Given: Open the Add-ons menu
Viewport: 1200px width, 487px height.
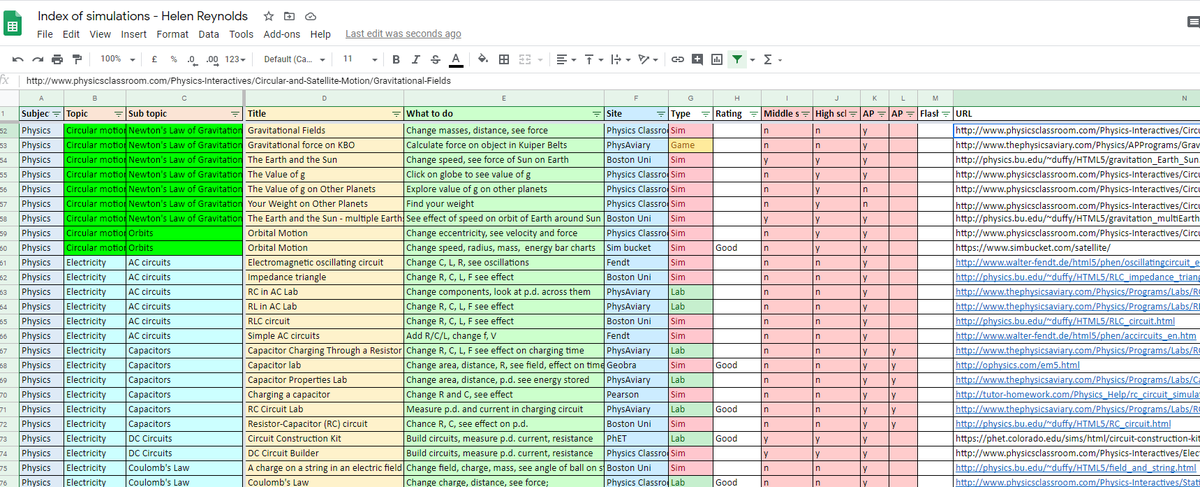Looking at the screenshot, I should point(282,34).
